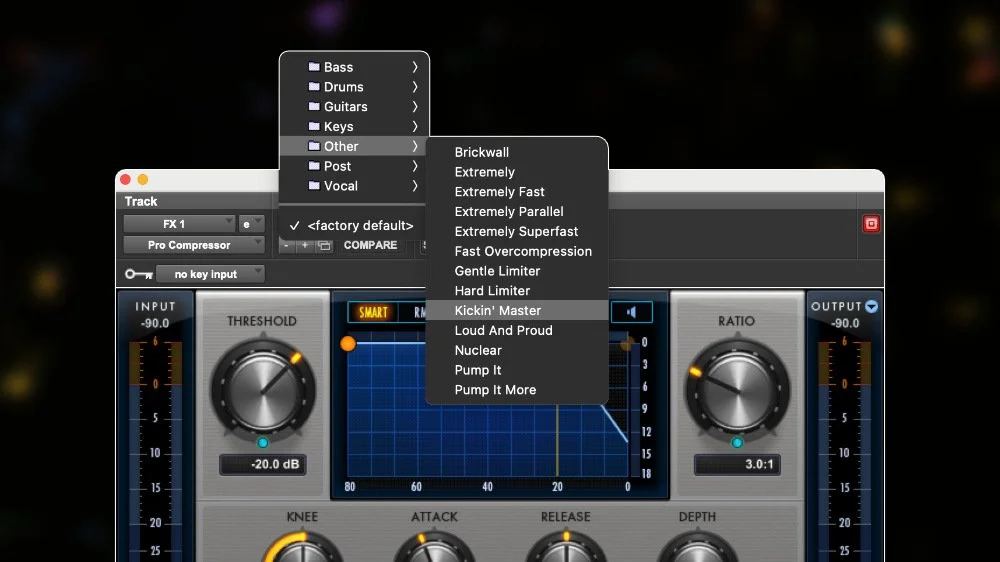
Task: Click the orange threshold handle on graph
Action: coord(348,344)
